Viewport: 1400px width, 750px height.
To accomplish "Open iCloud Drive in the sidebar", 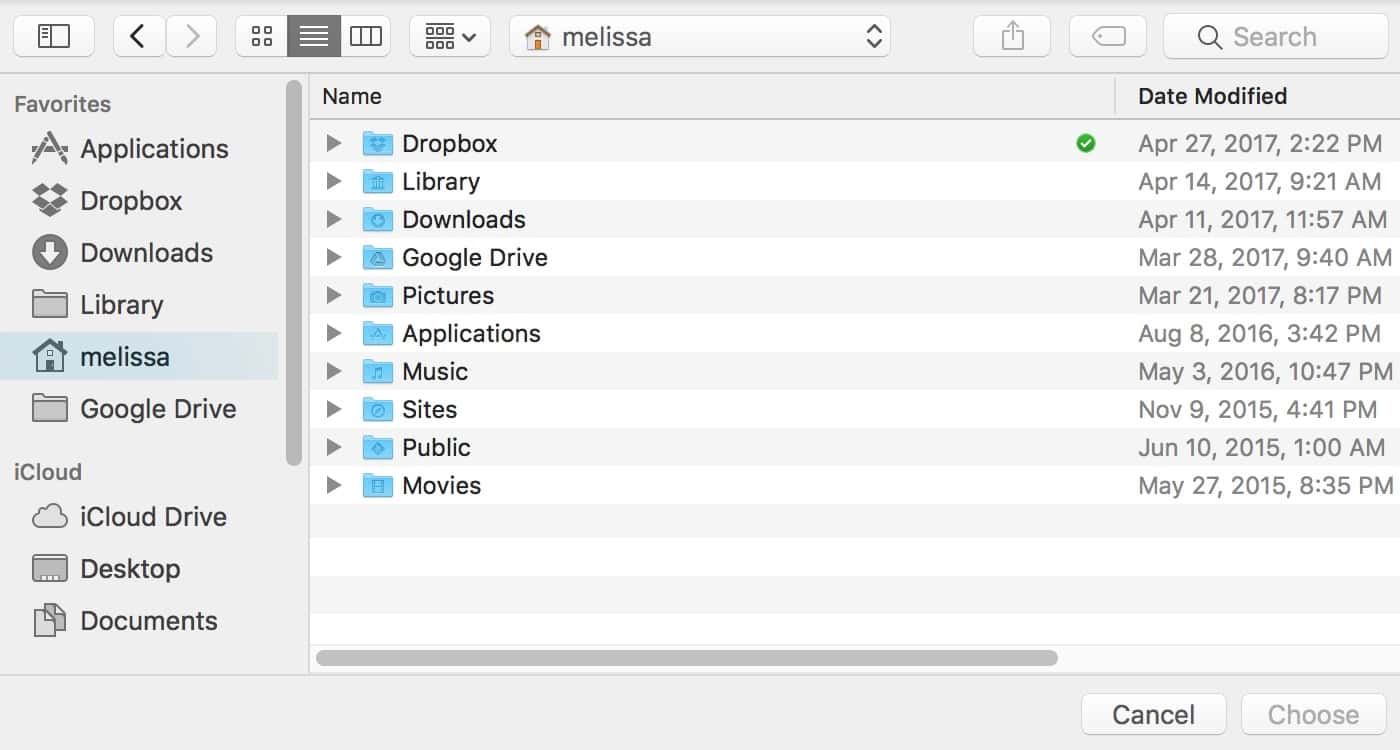I will tap(153, 517).
